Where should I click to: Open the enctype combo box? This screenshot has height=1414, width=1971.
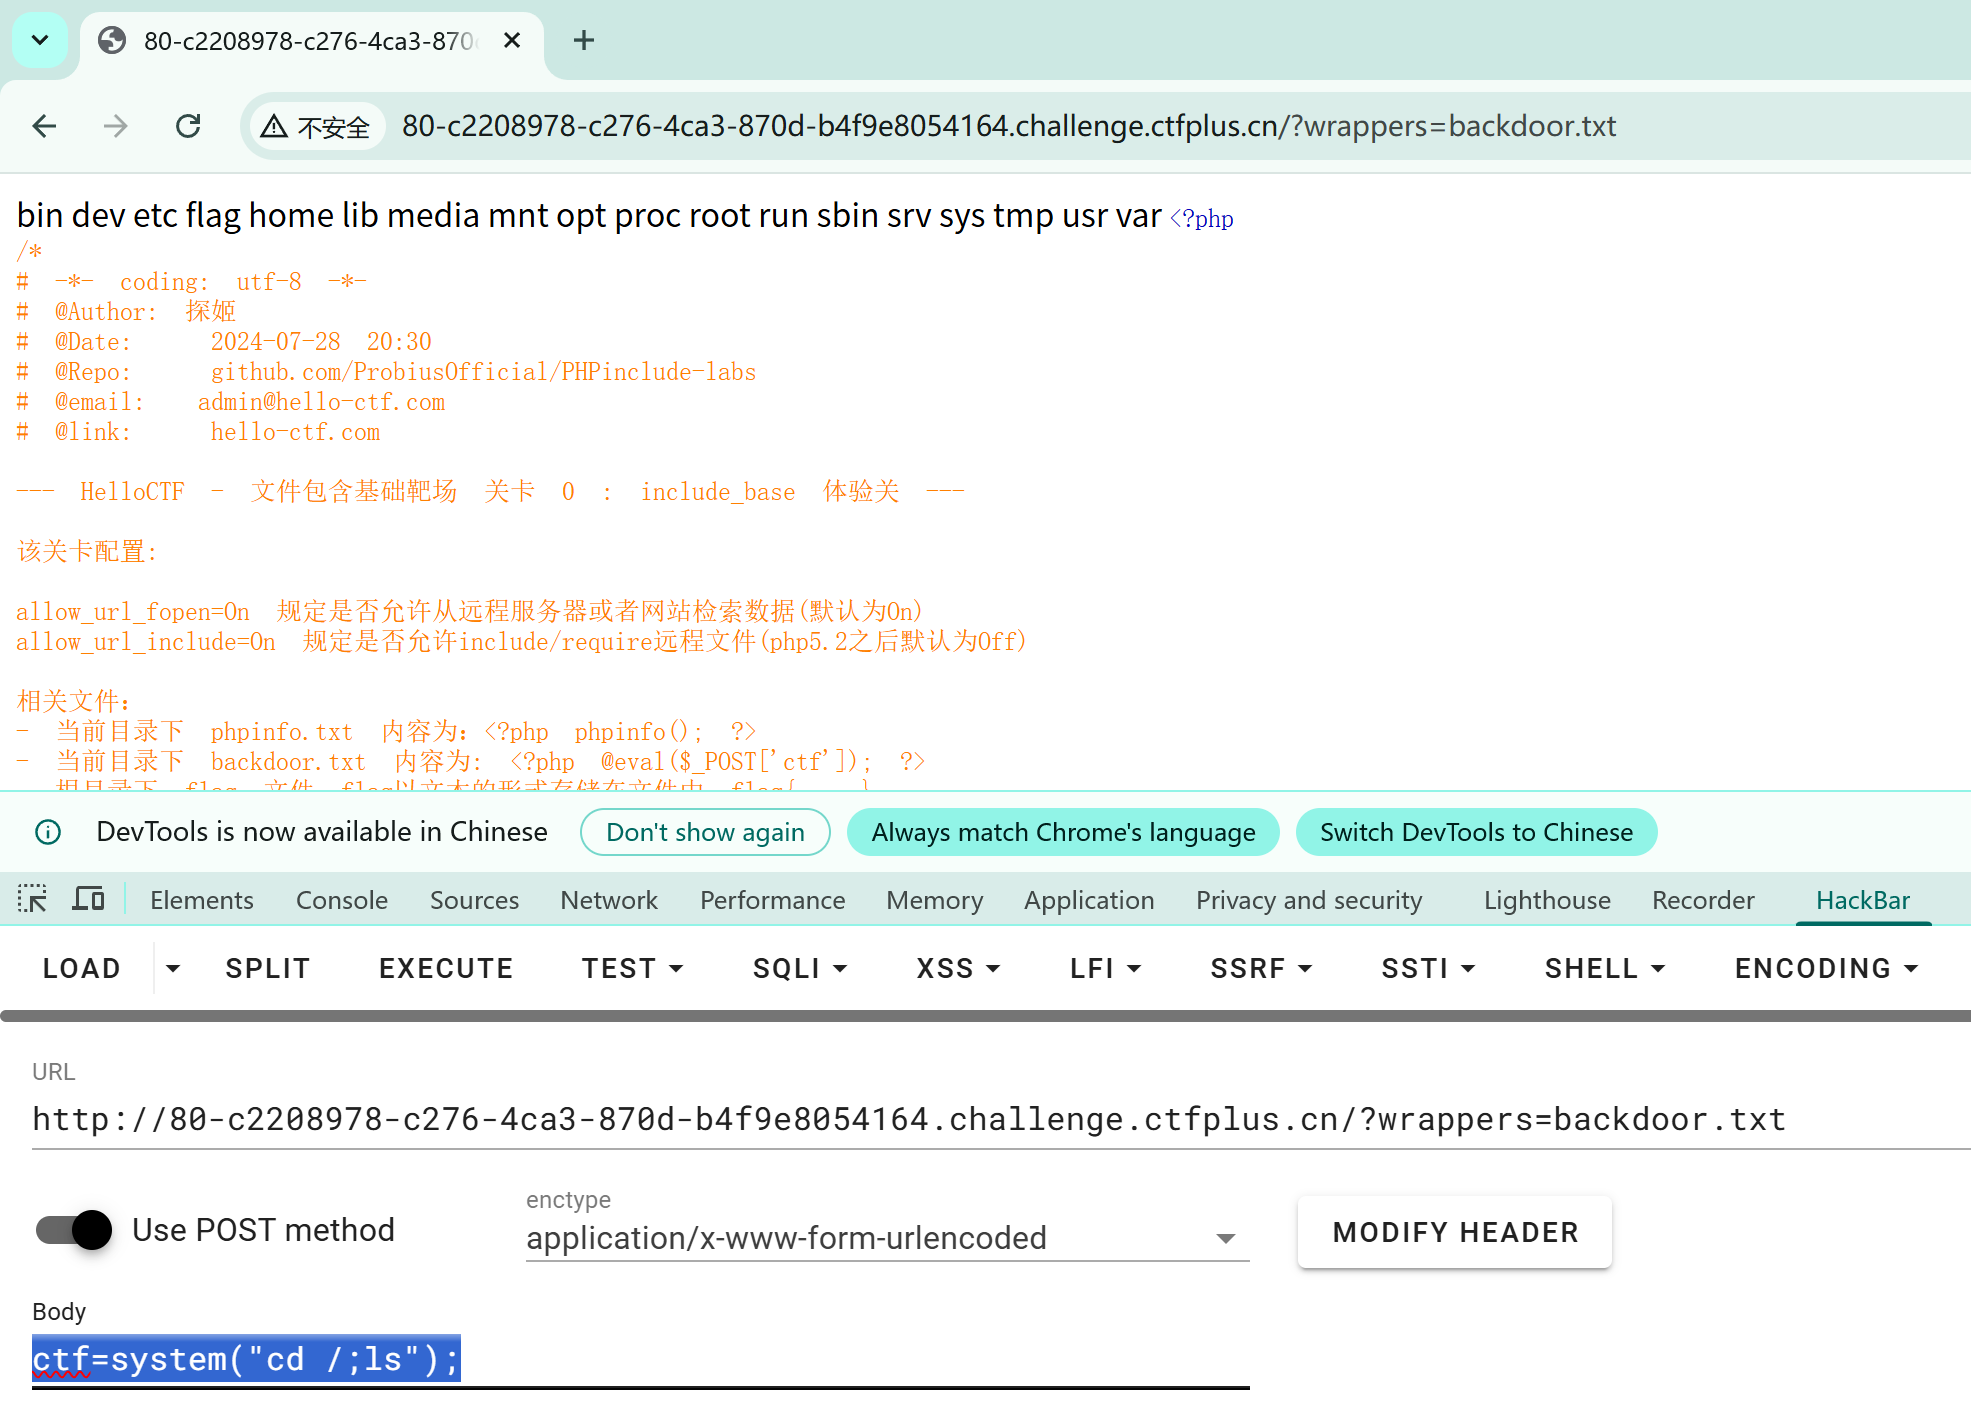[x=886, y=1238]
